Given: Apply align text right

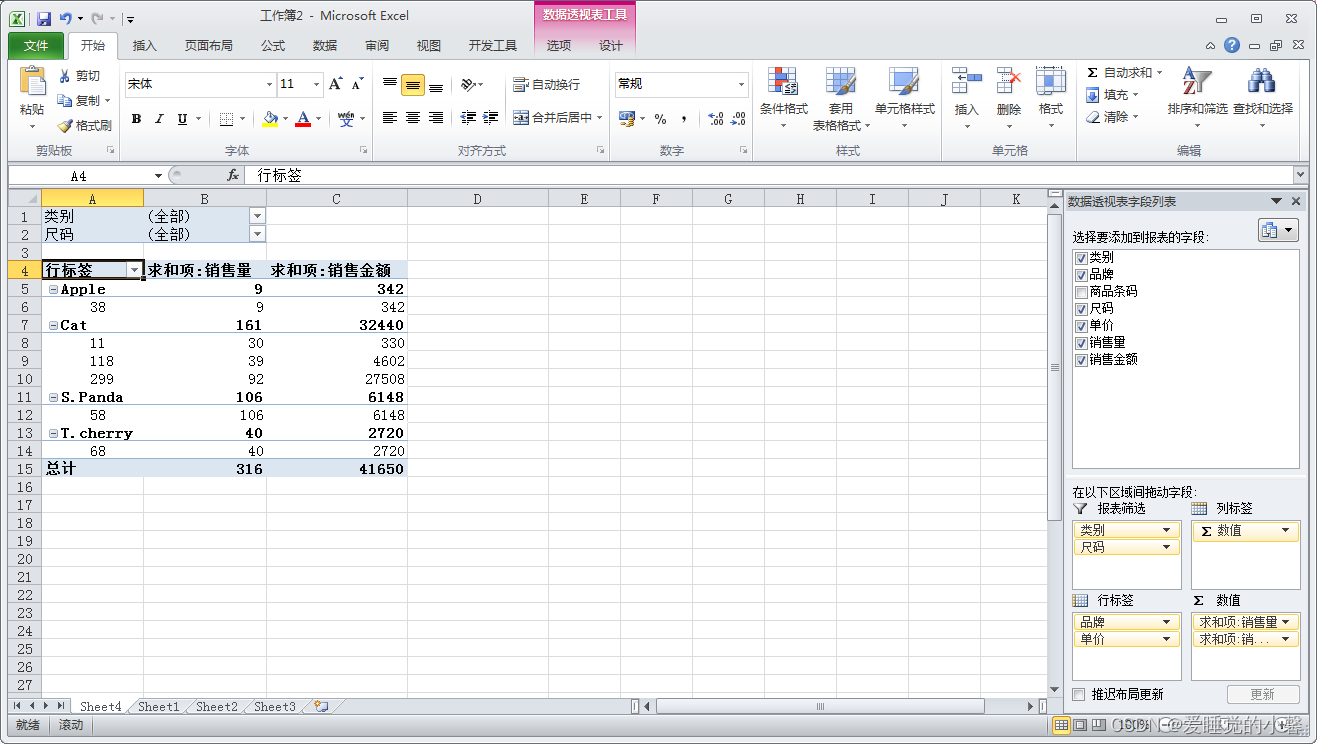Looking at the screenshot, I should (x=436, y=118).
